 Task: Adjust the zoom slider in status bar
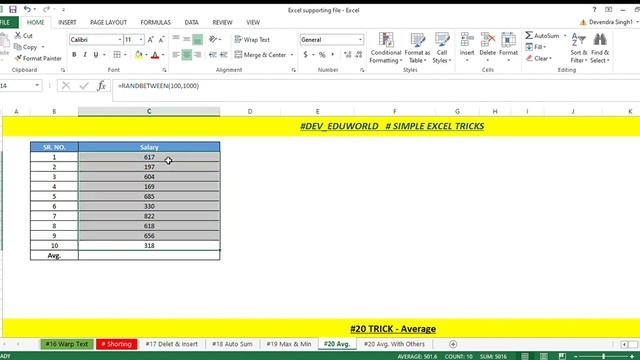(x=604, y=356)
